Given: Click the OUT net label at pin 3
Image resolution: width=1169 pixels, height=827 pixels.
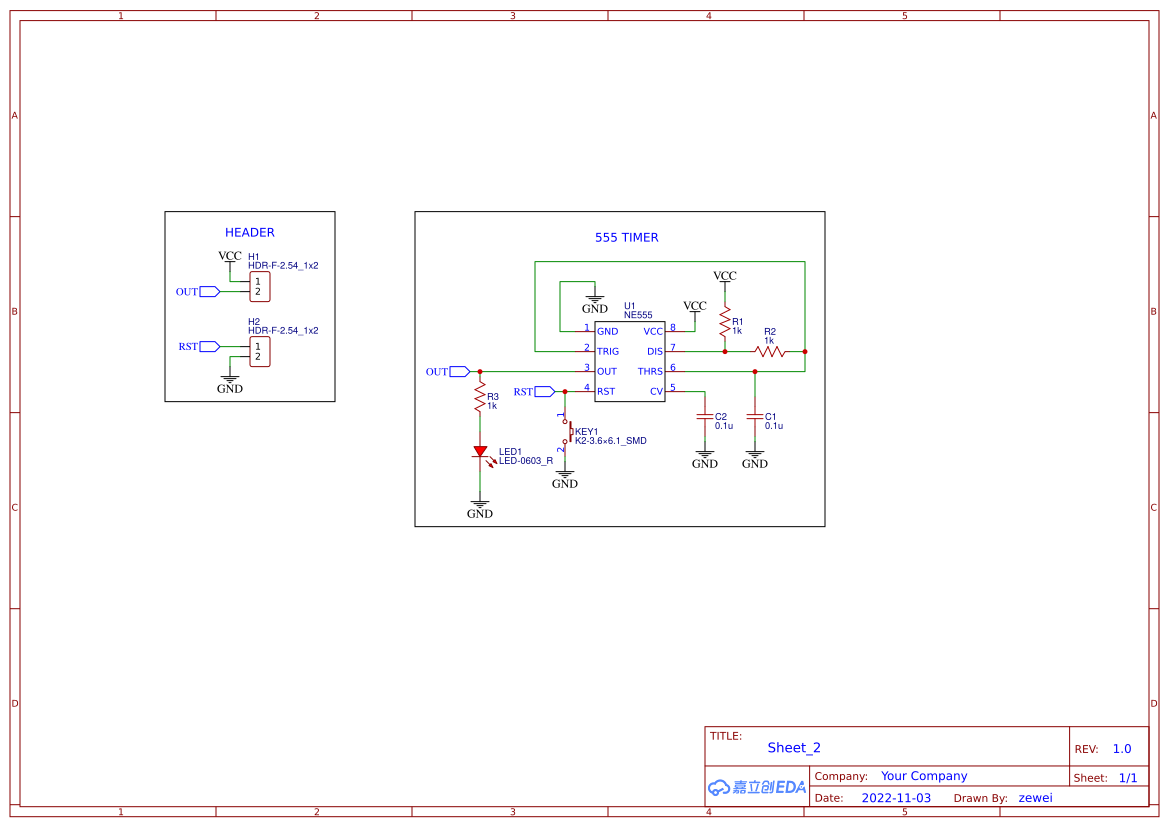Looking at the screenshot, I should click(452, 371).
